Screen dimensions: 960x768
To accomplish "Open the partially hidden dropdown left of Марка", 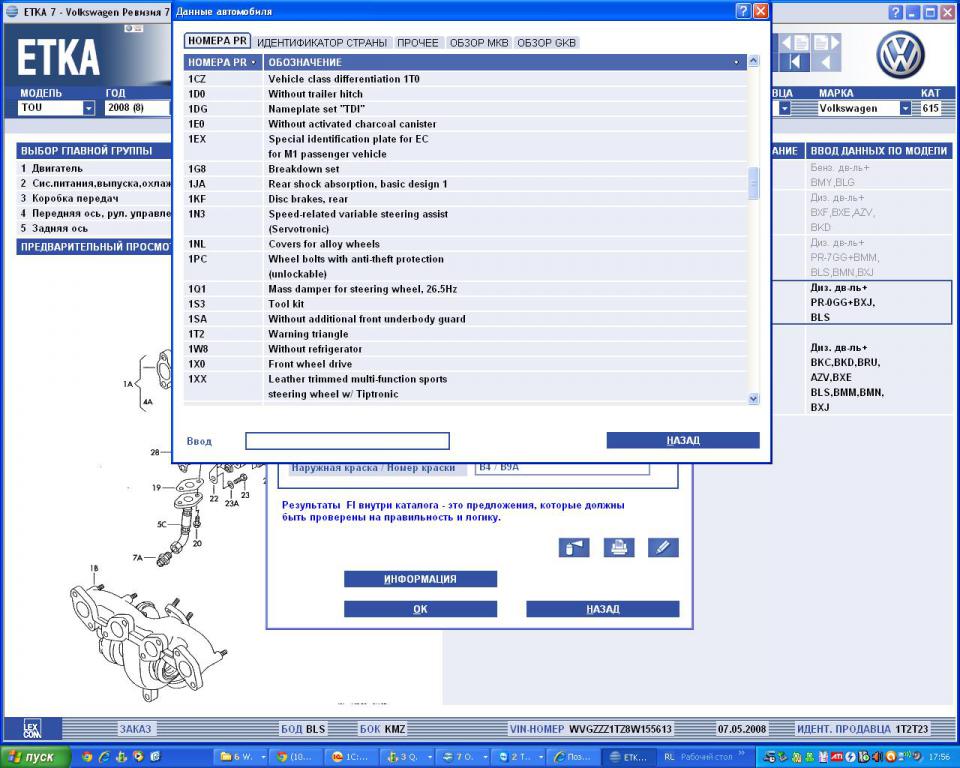I will 784,108.
